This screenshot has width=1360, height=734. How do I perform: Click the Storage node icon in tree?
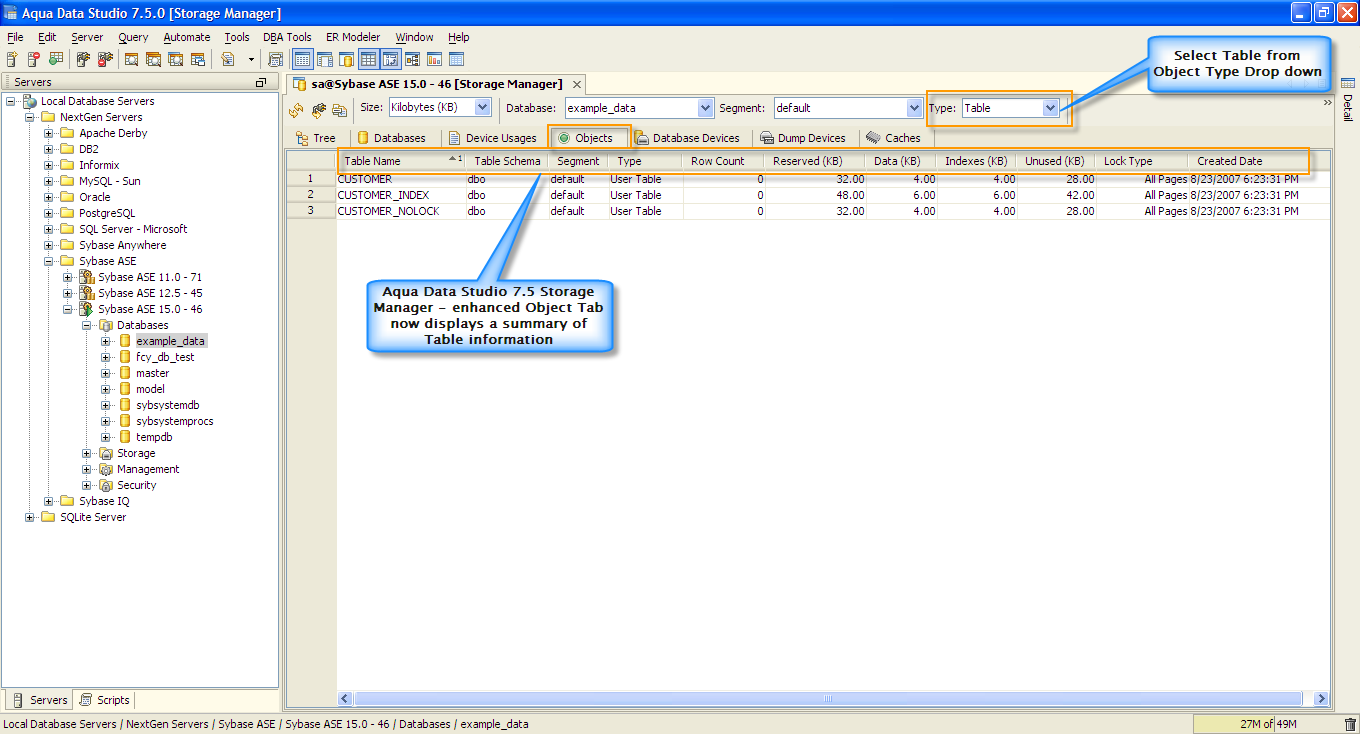106,453
